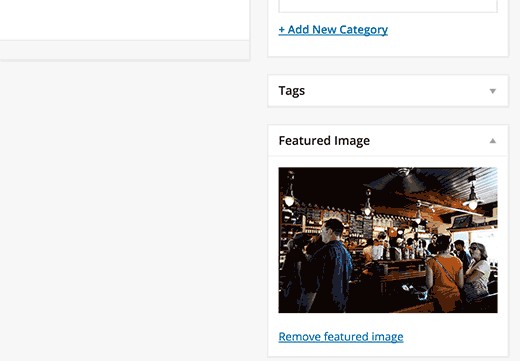Screen dimensions: 520x361
Task: Click the Tags panel title
Action: pos(292,91)
